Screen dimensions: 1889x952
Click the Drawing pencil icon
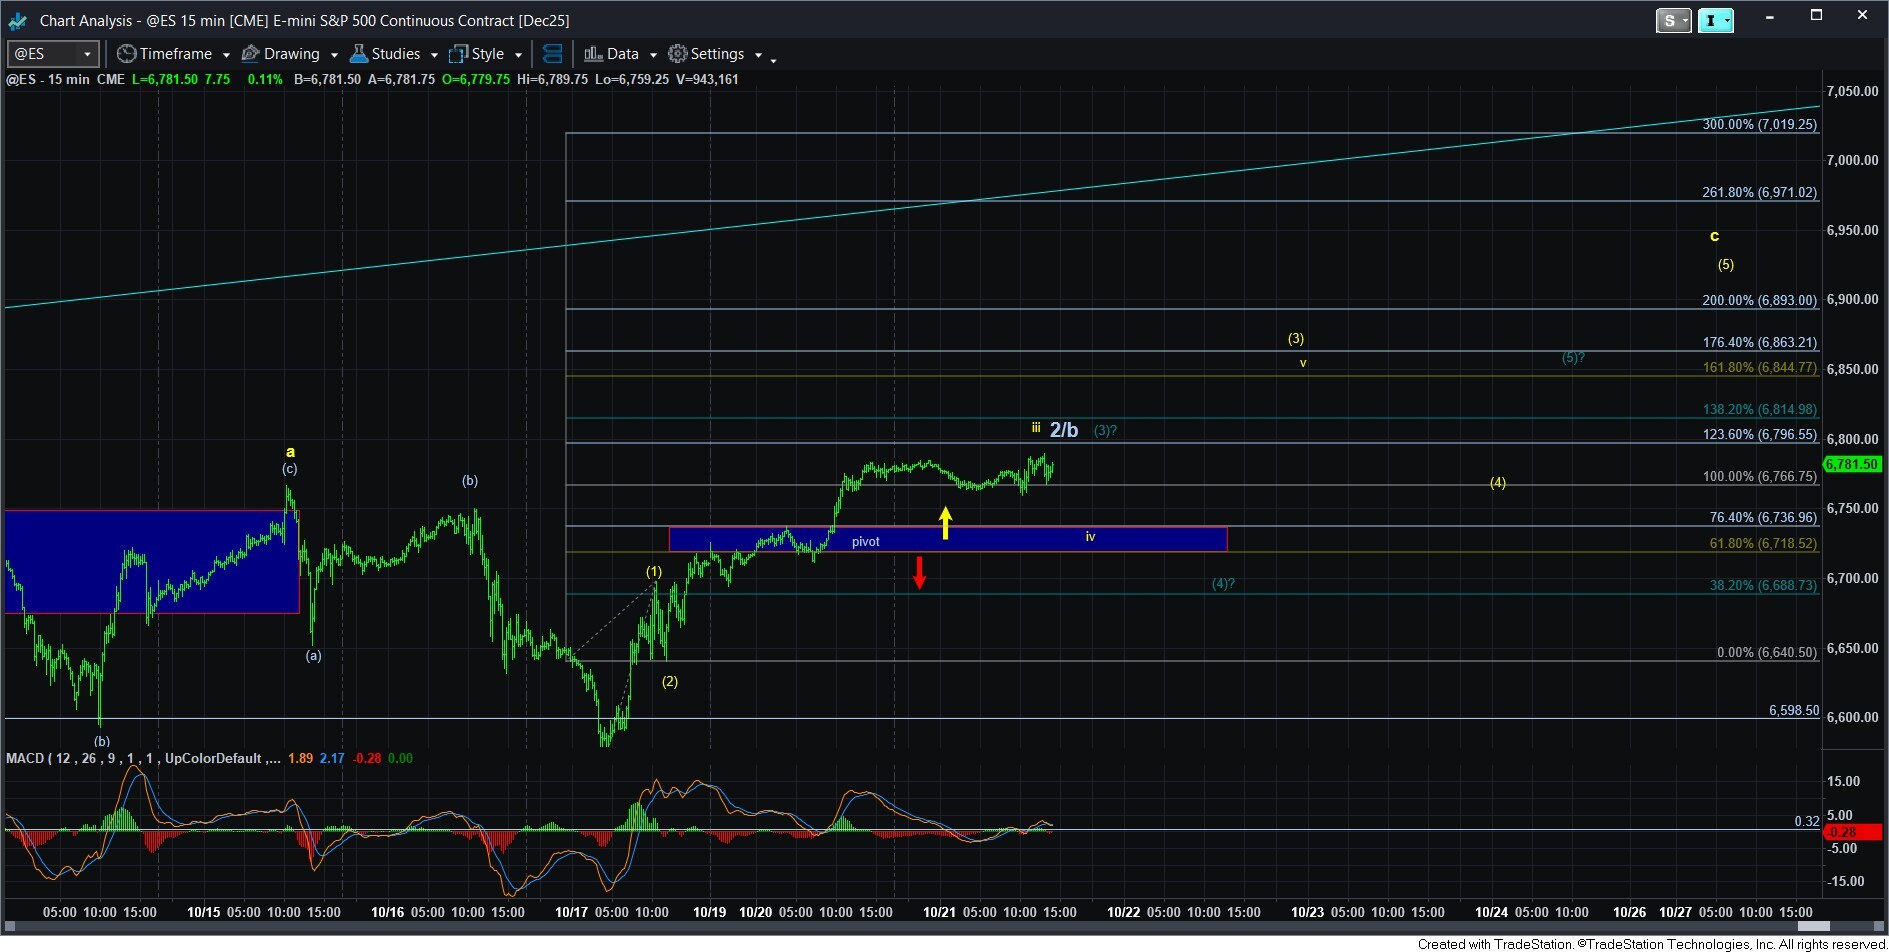point(251,54)
